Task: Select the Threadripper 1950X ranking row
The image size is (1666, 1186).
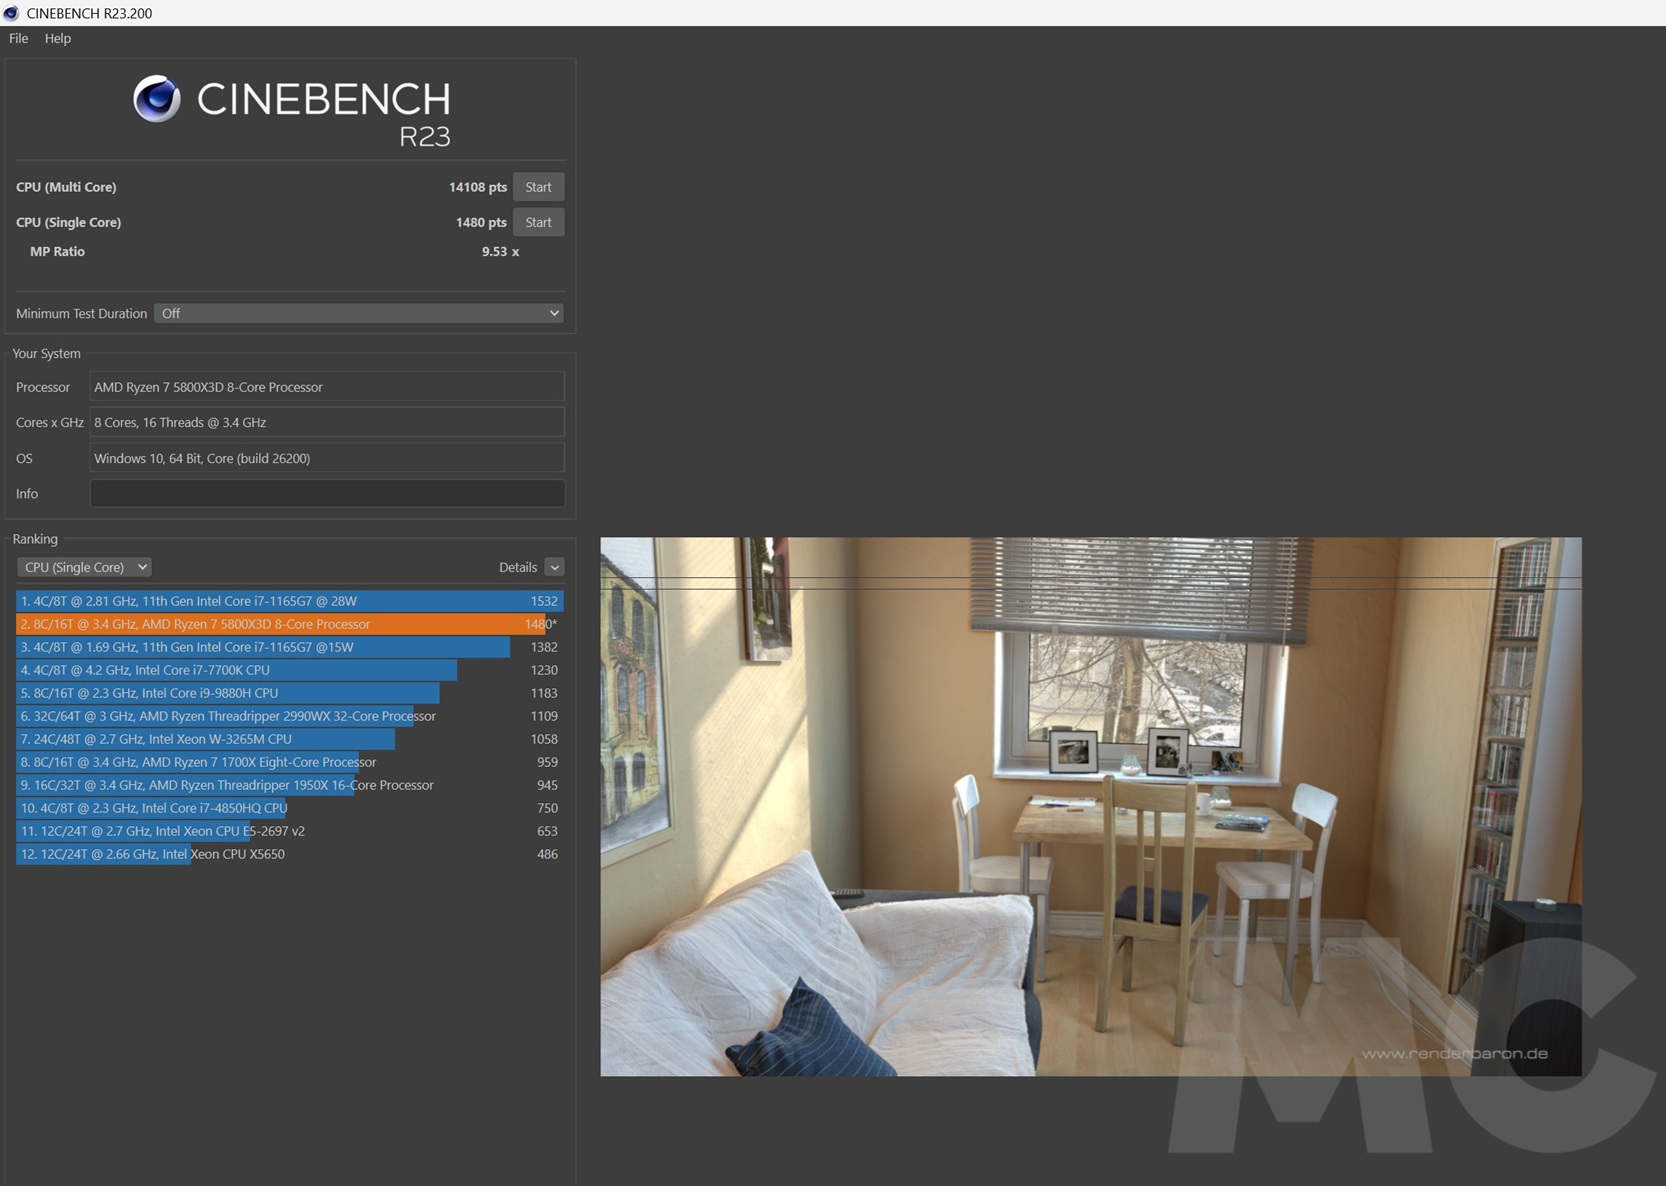Action: [289, 785]
